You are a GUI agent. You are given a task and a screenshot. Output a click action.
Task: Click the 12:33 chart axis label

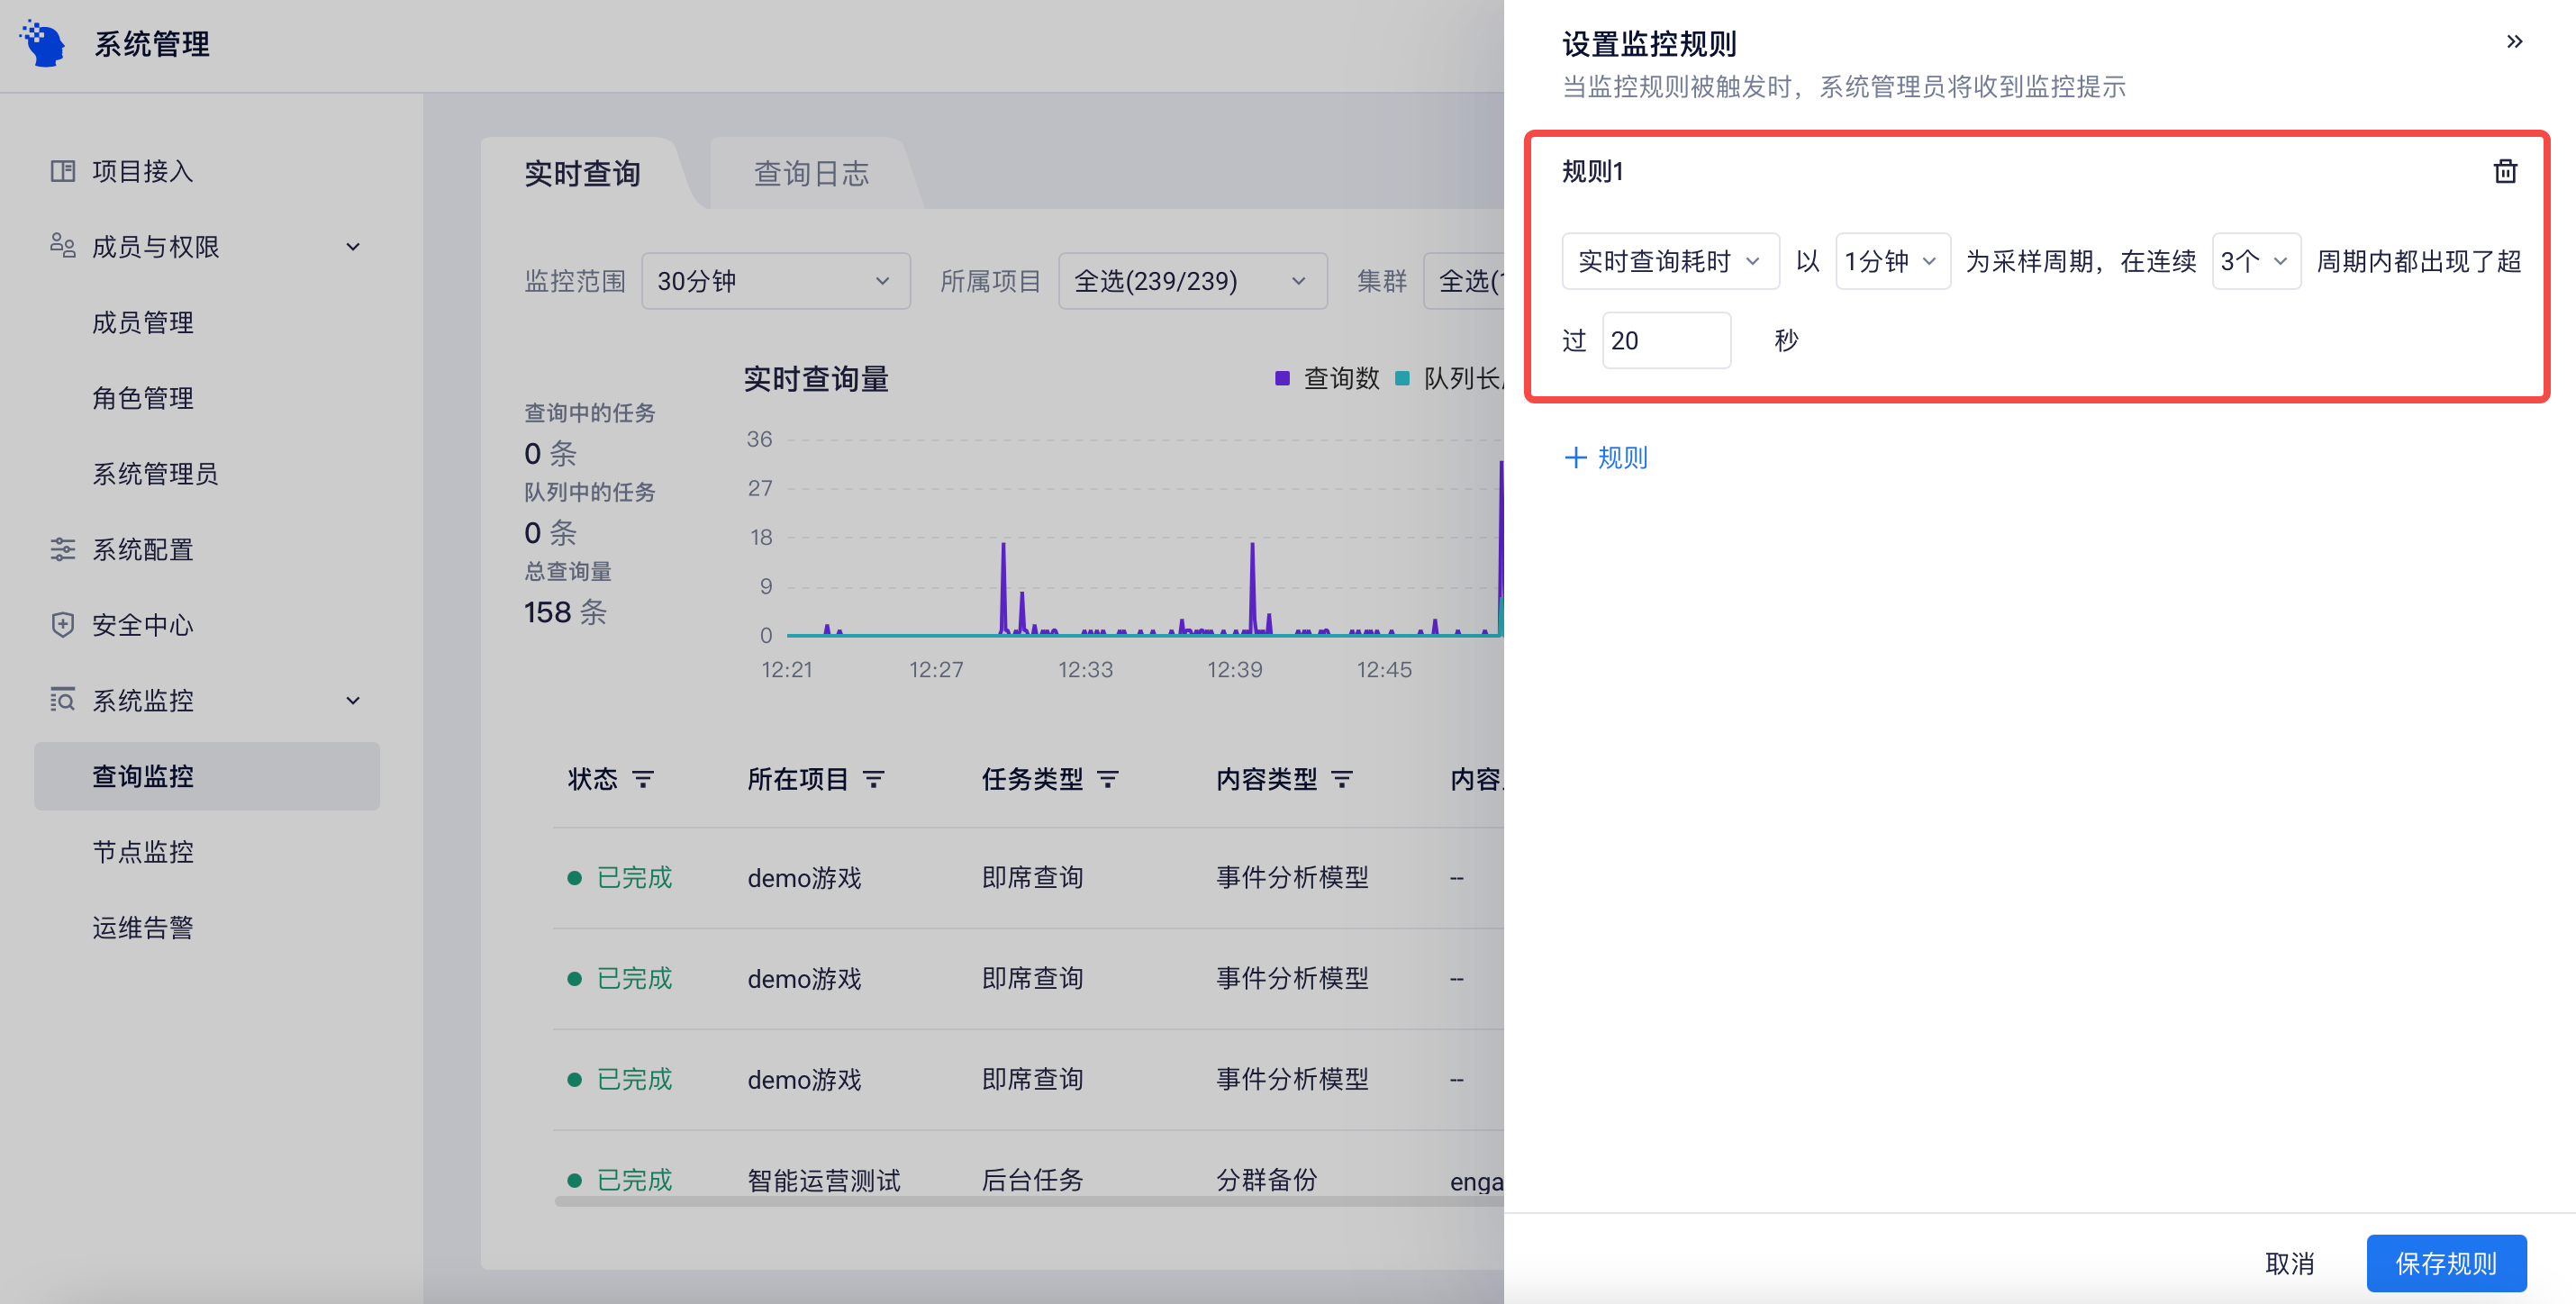pyautogui.click(x=1085, y=669)
